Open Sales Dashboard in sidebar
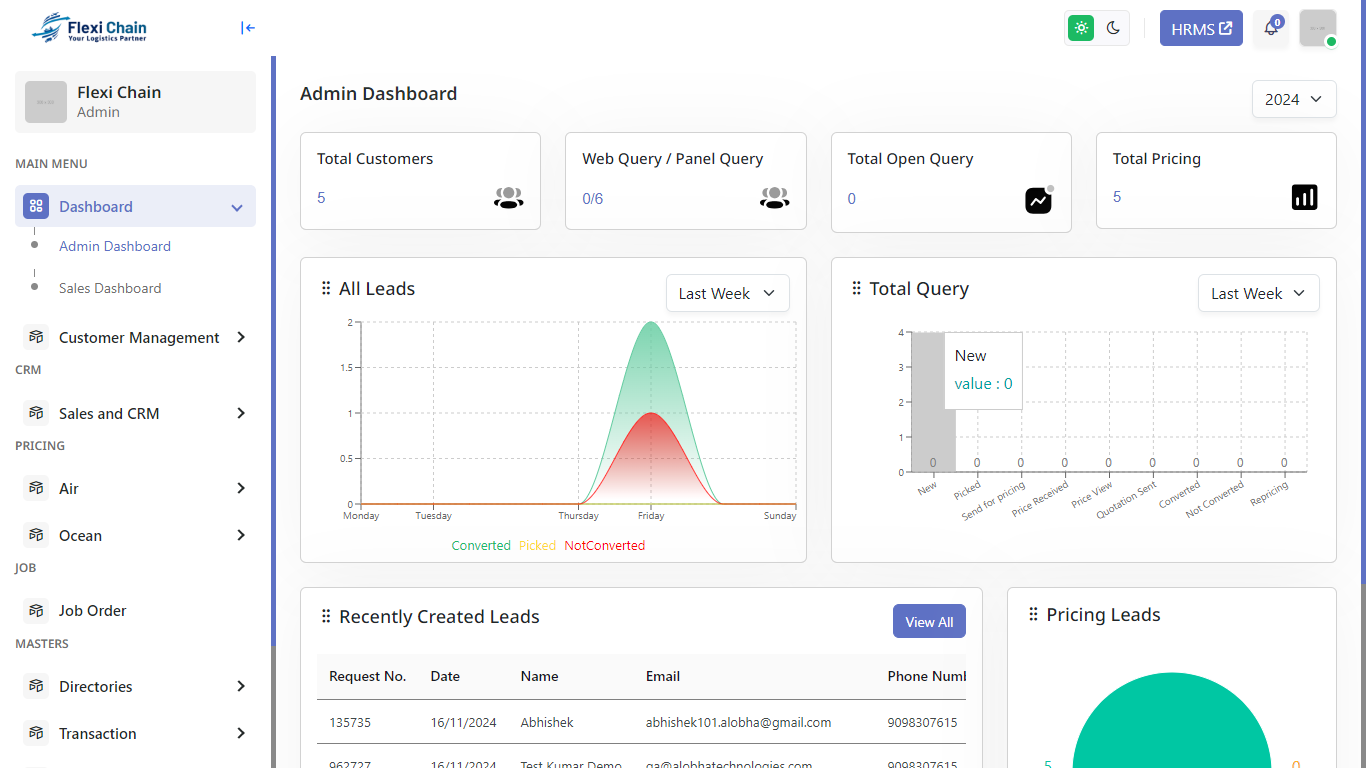1366x768 pixels. click(110, 288)
